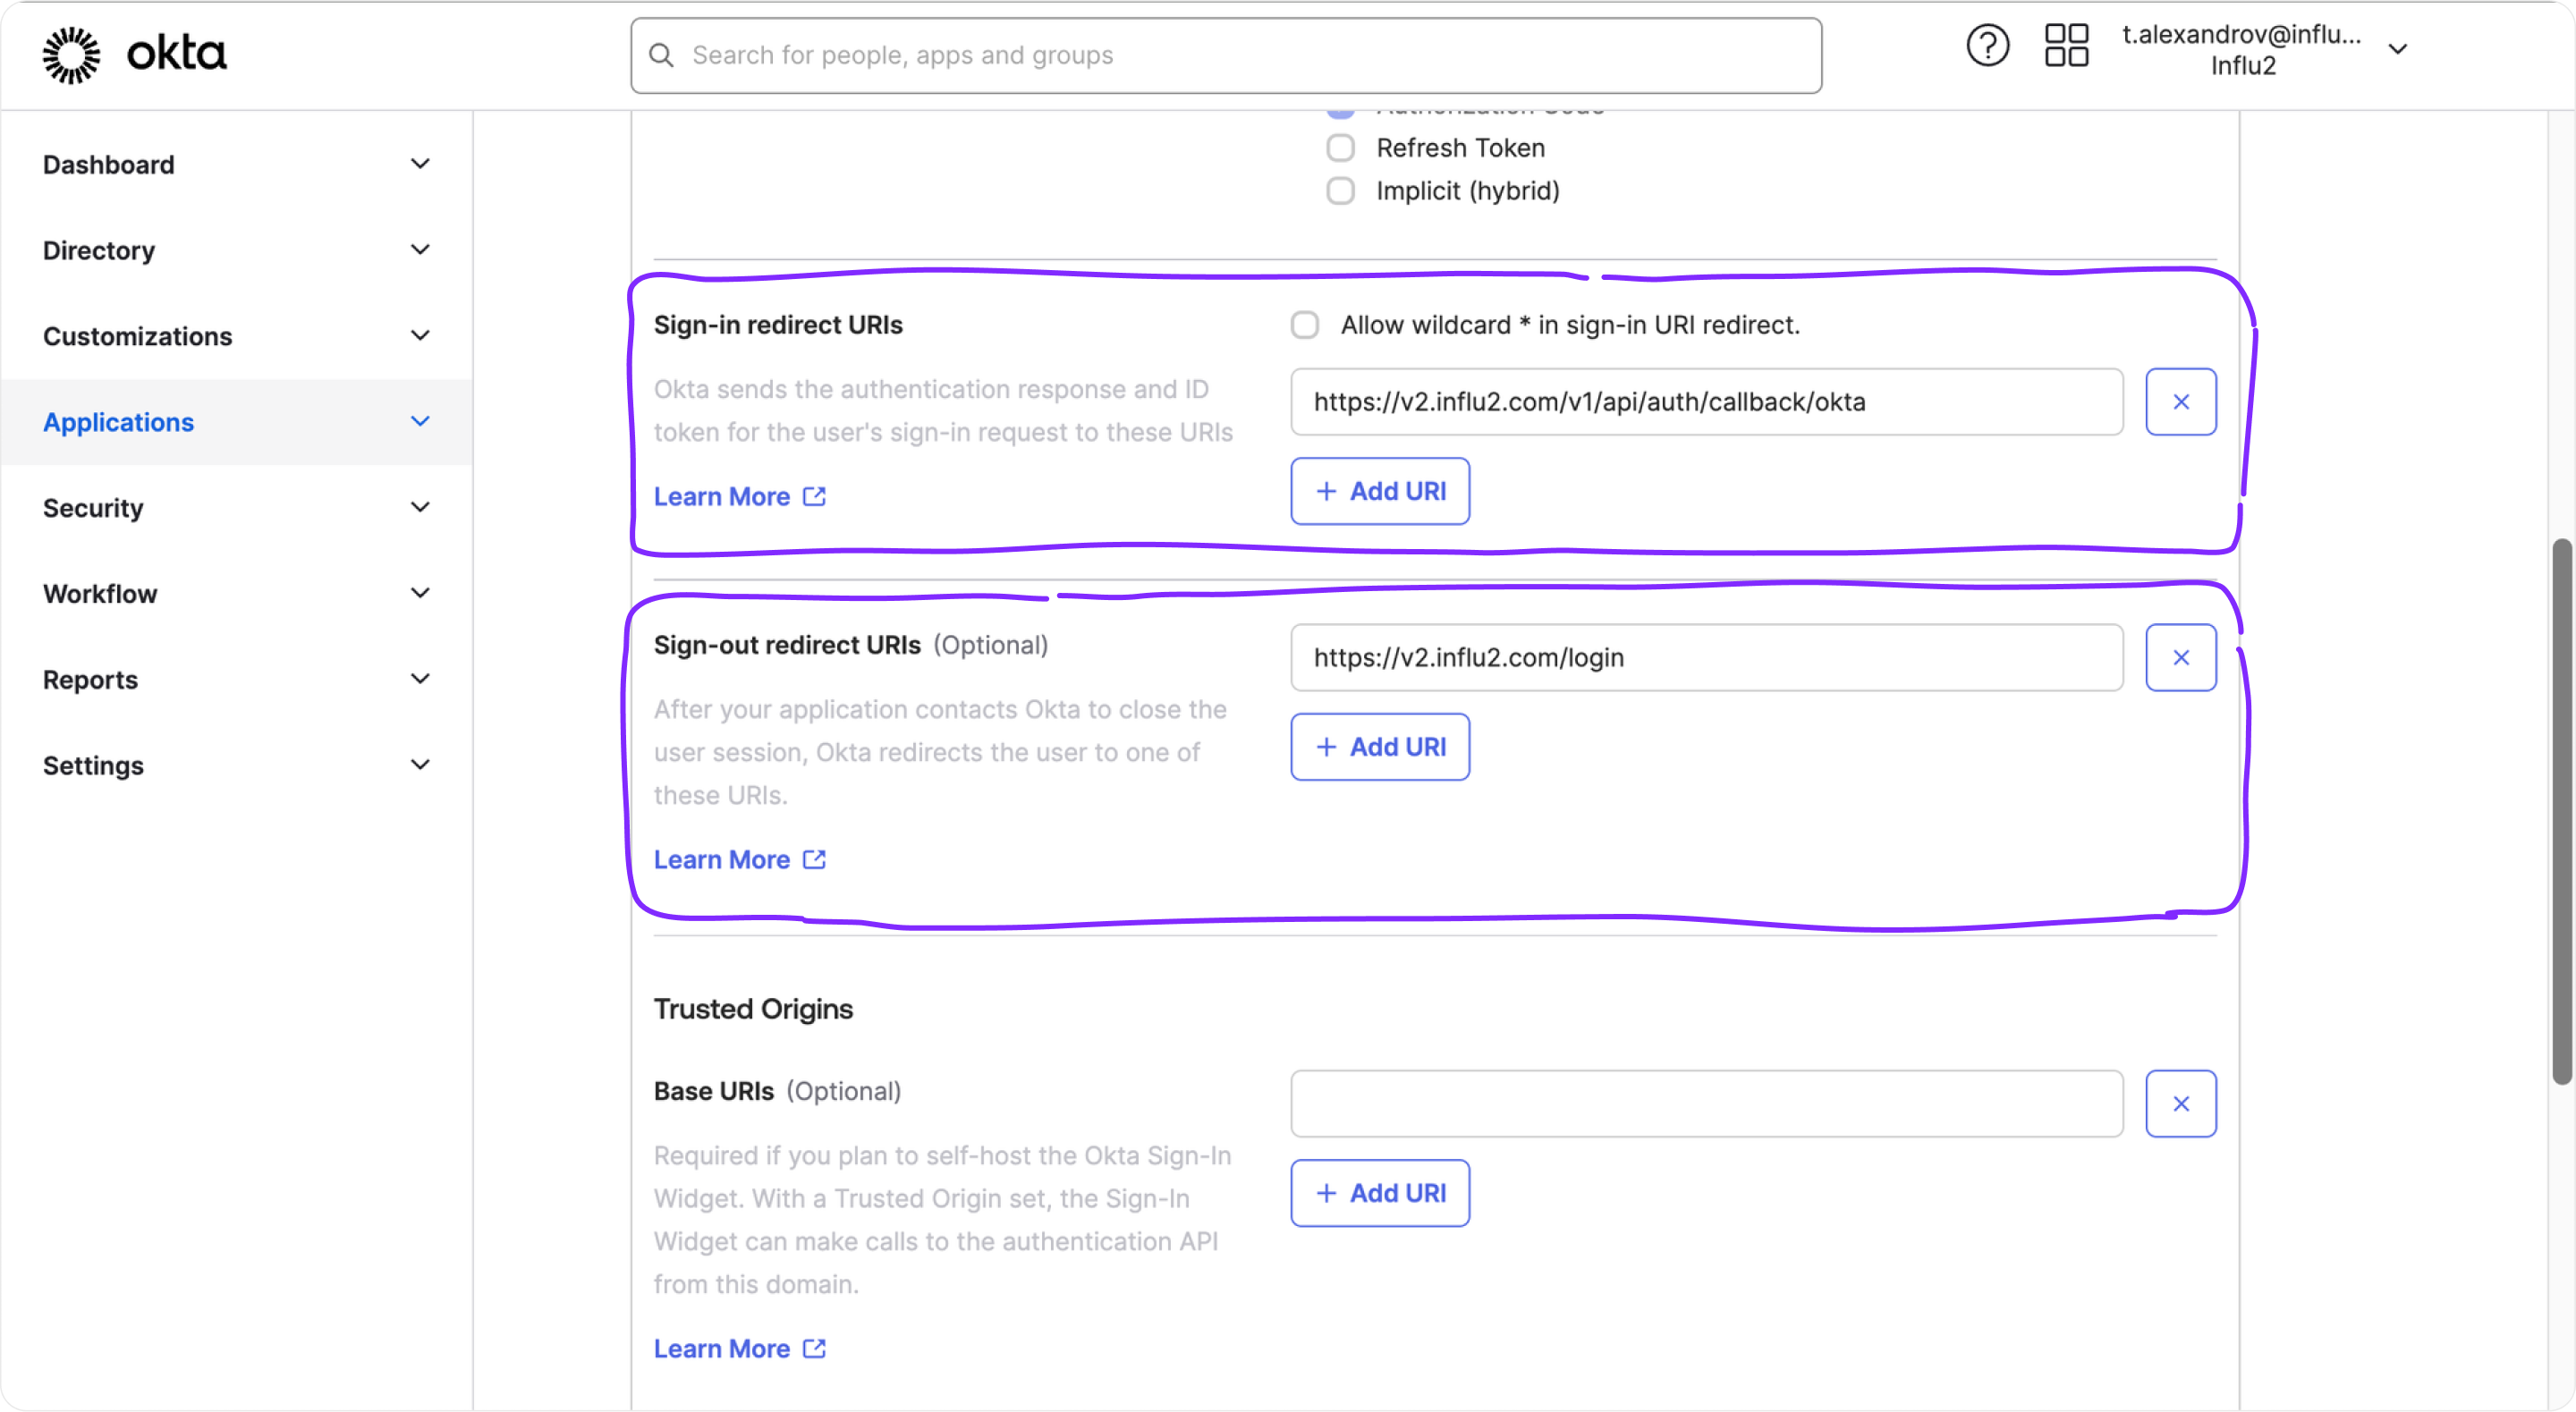Open Customizations in the sidebar
This screenshot has width=2576, height=1412.
click(137, 336)
